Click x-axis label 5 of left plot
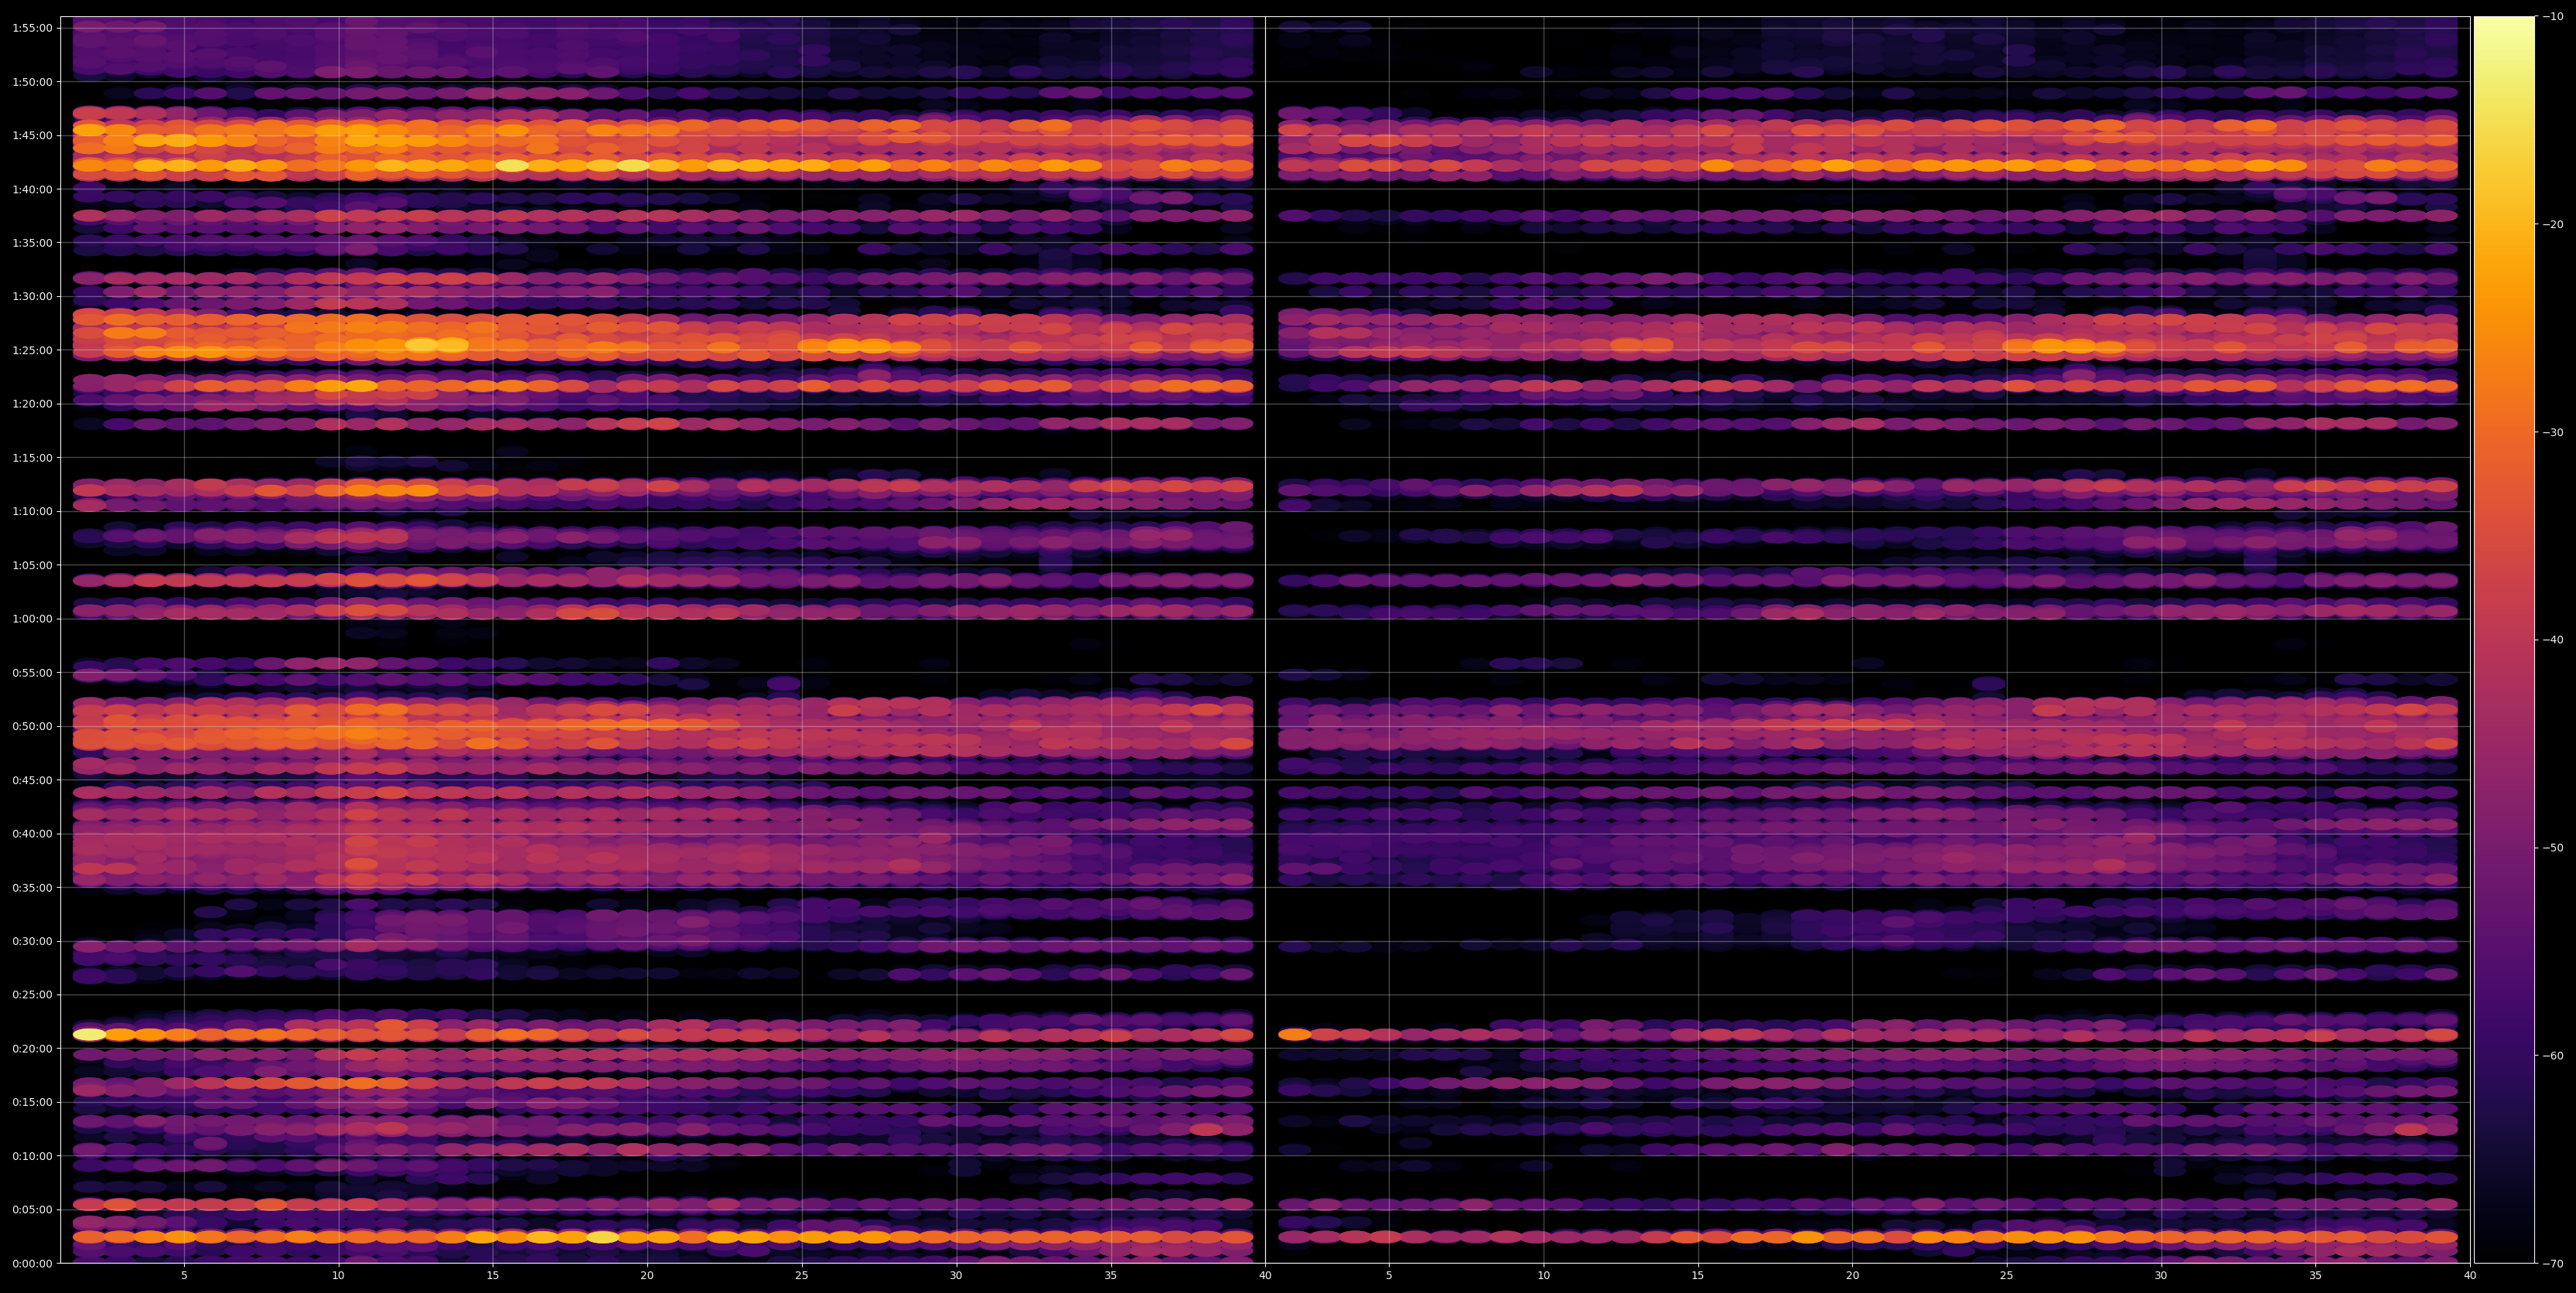 coord(184,1276)
